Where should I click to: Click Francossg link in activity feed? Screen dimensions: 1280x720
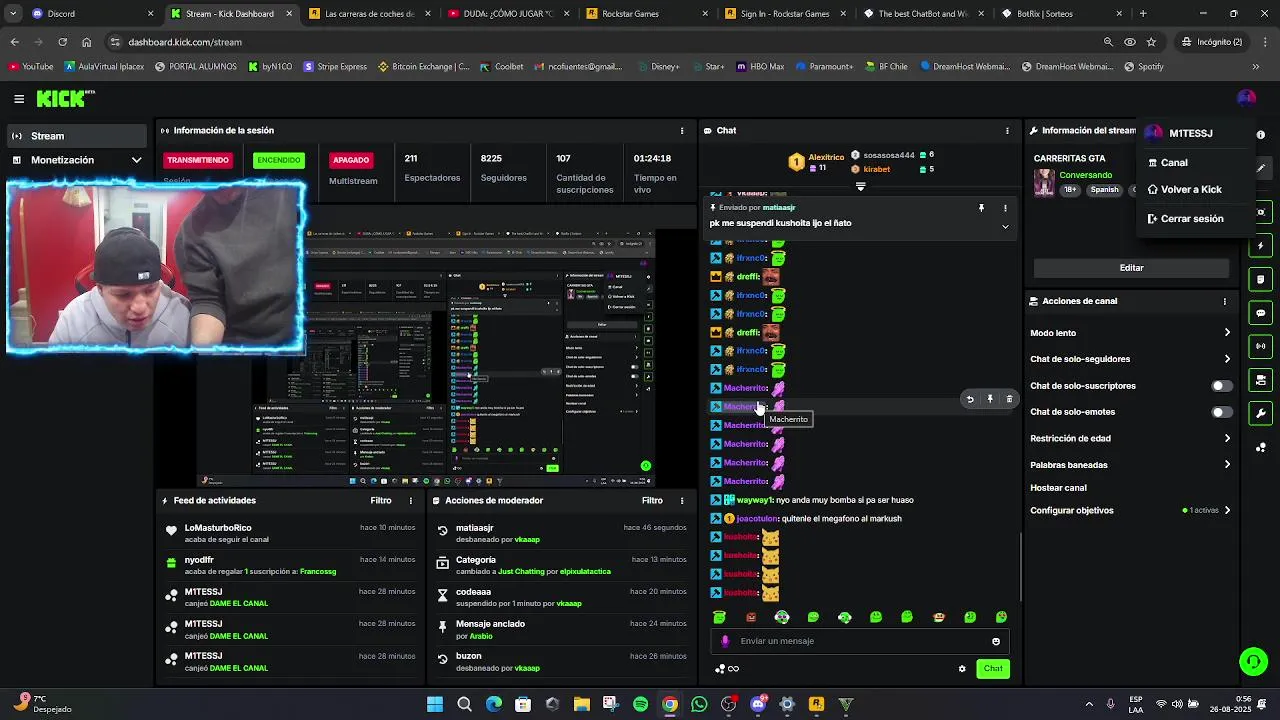(x=318, y=572)
